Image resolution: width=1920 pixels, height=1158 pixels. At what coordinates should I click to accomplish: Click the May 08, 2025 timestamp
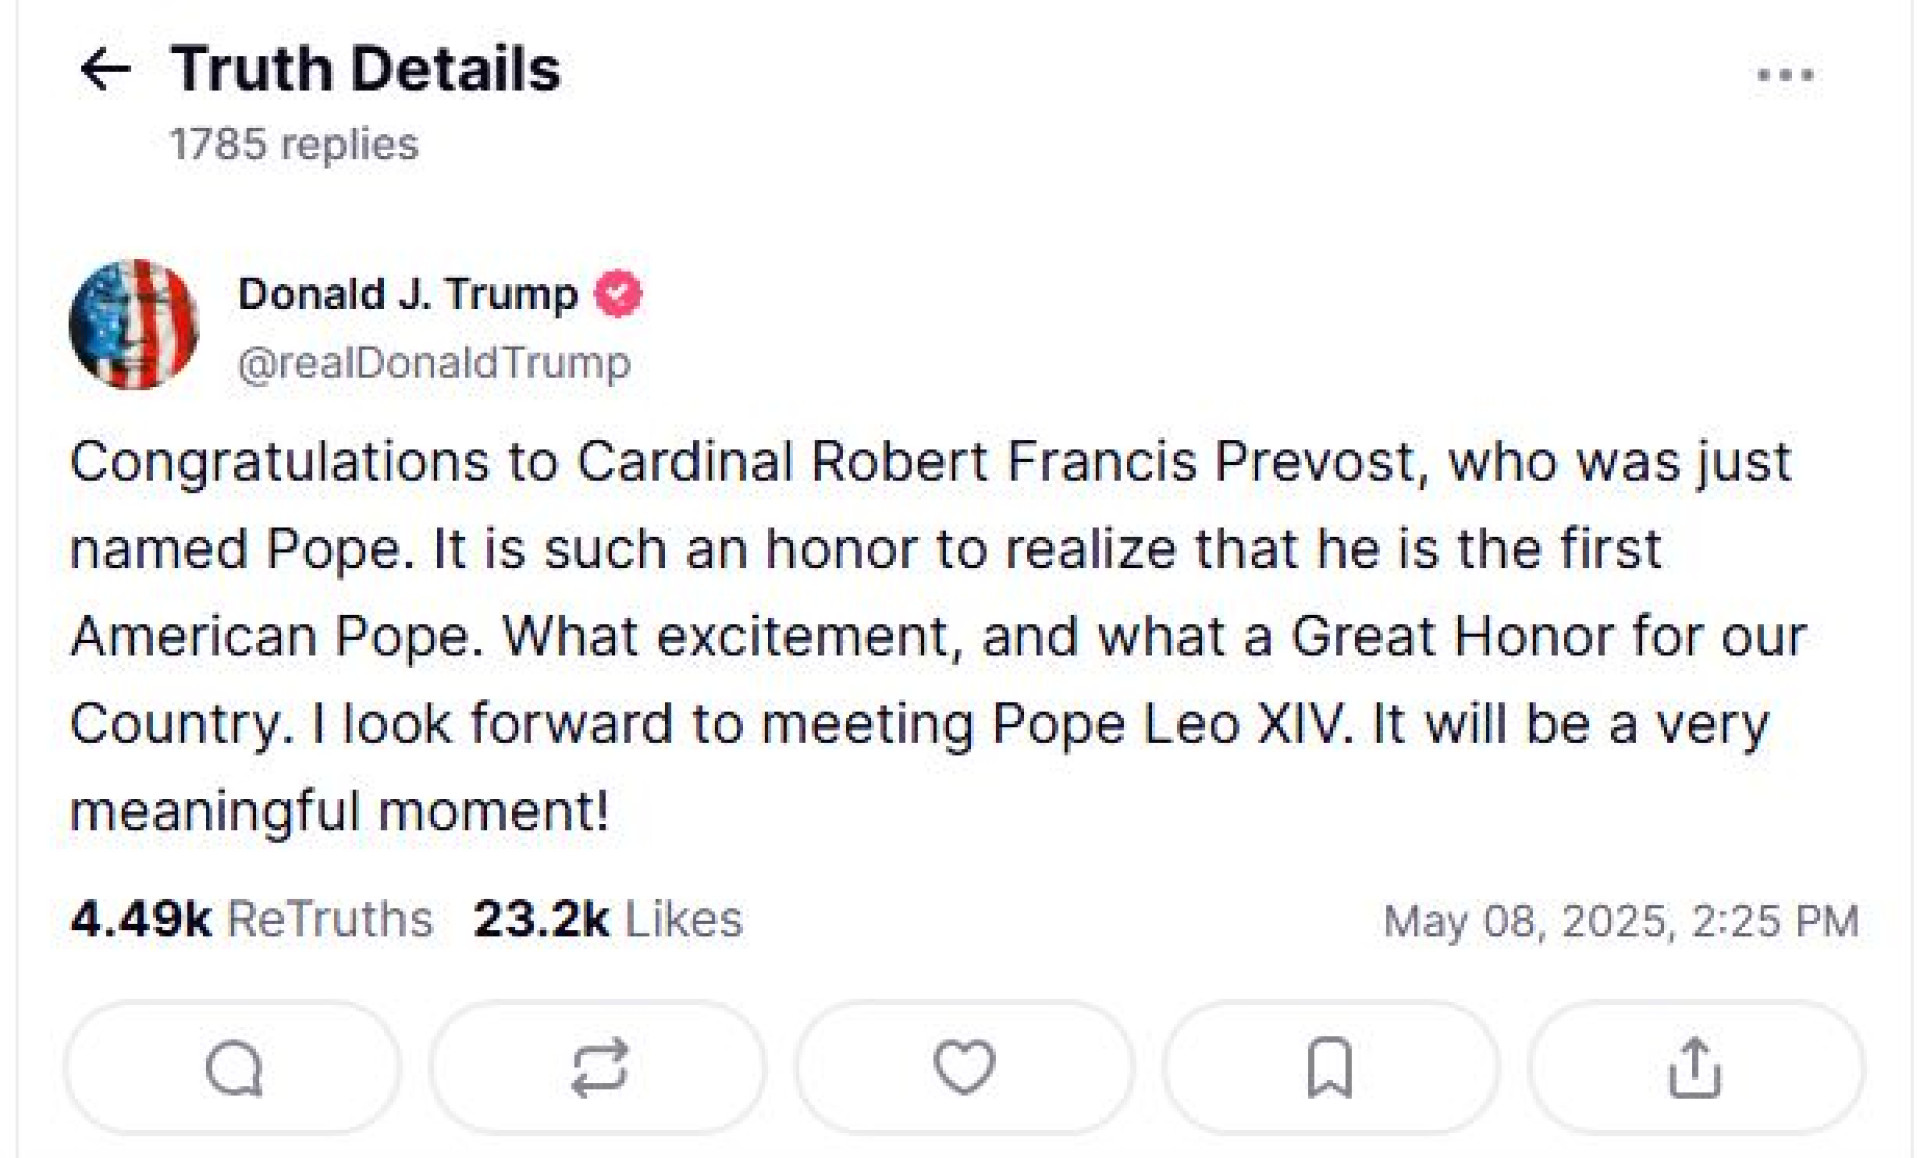tap(1620, 921)
